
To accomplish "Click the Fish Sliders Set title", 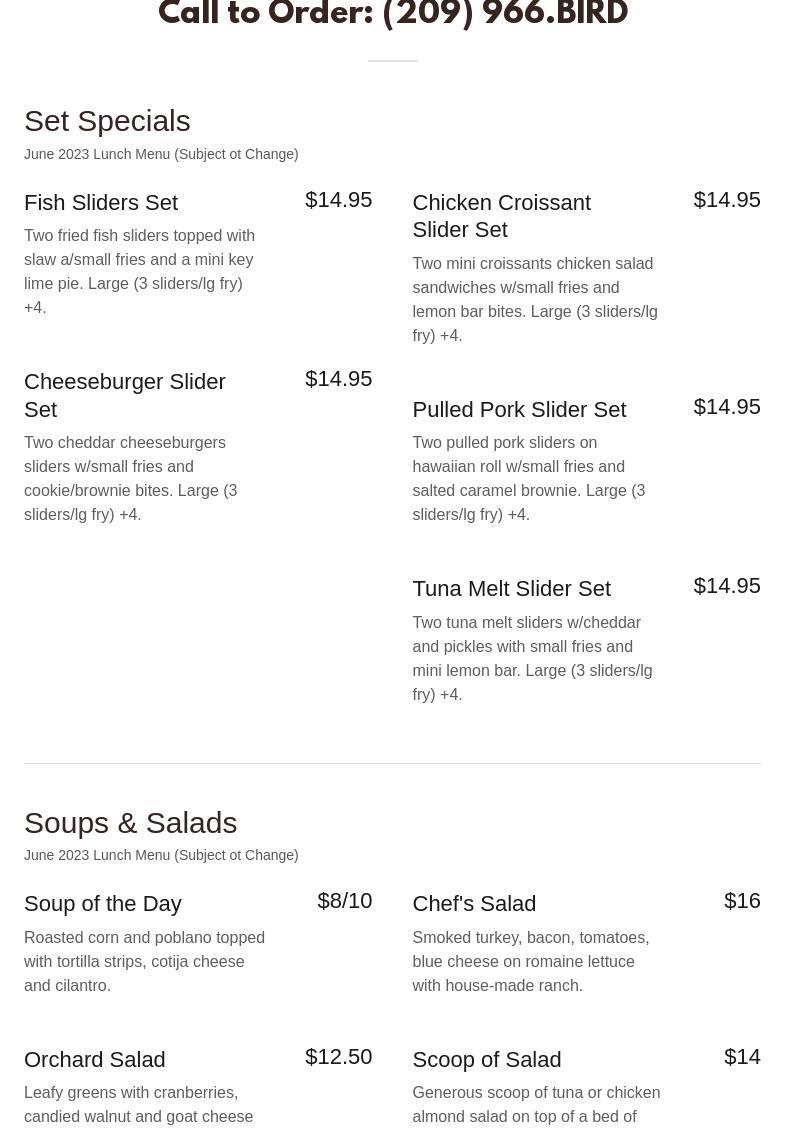I will (x=101, y=203).
